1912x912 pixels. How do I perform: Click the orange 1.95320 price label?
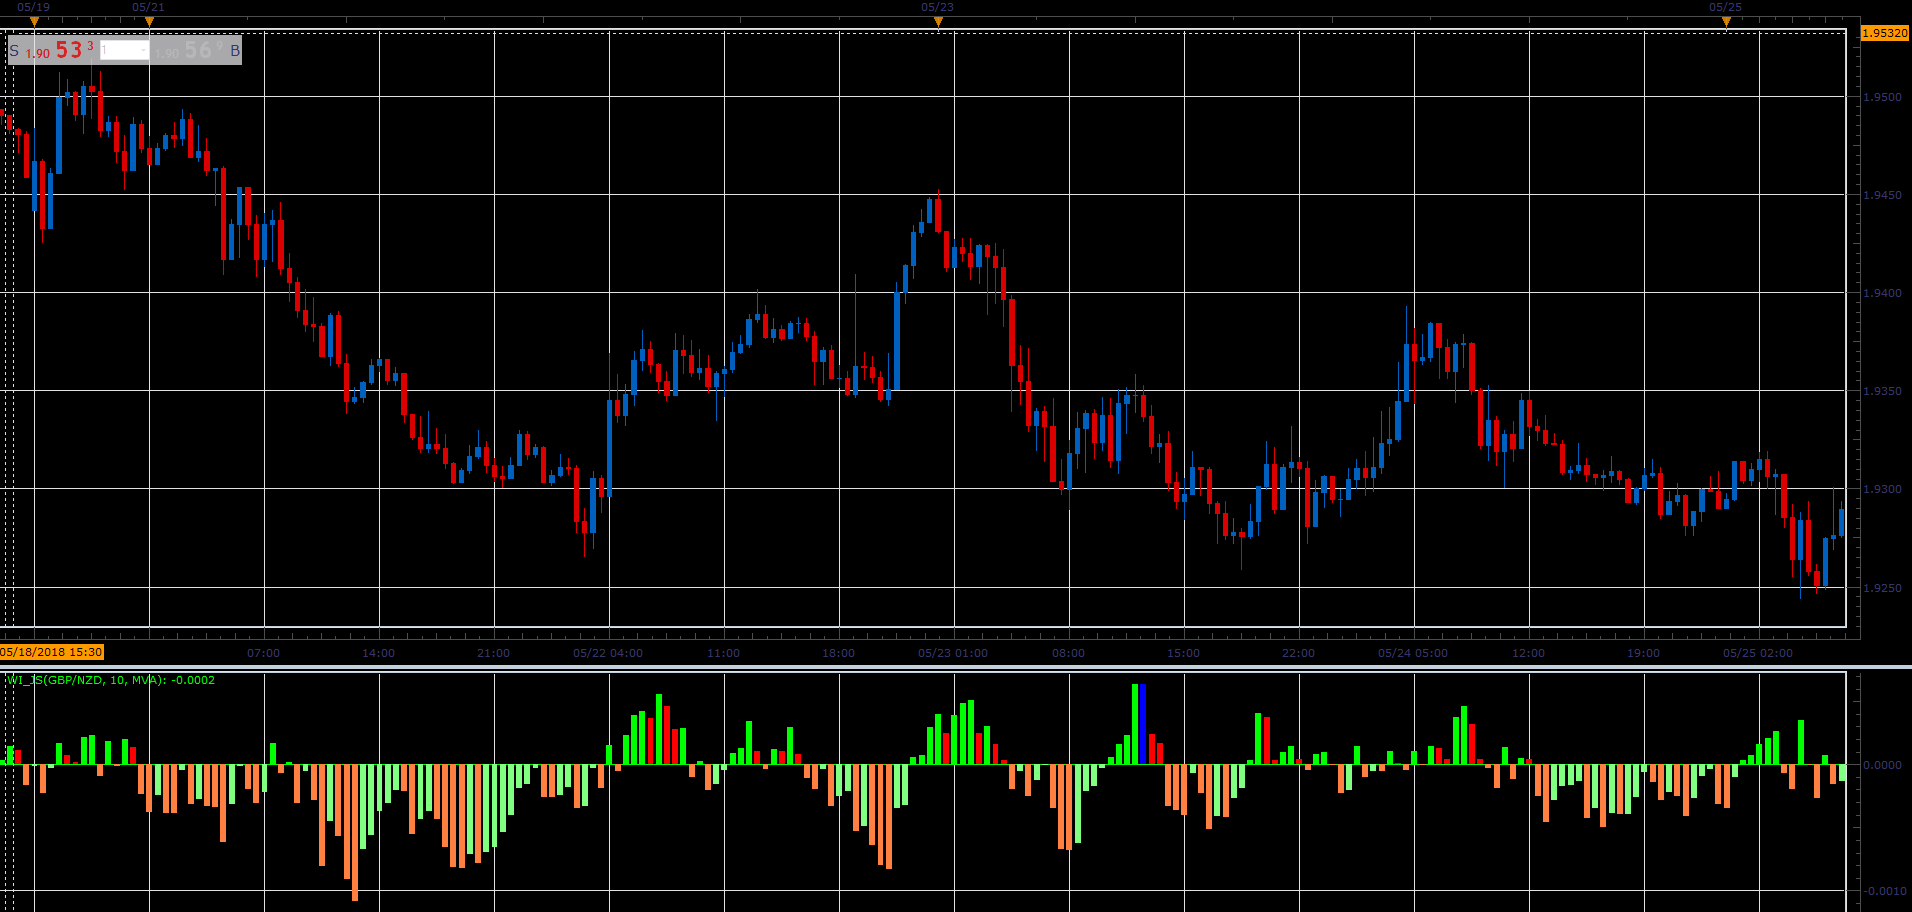pyautogui.click(x=1885, y=33)
